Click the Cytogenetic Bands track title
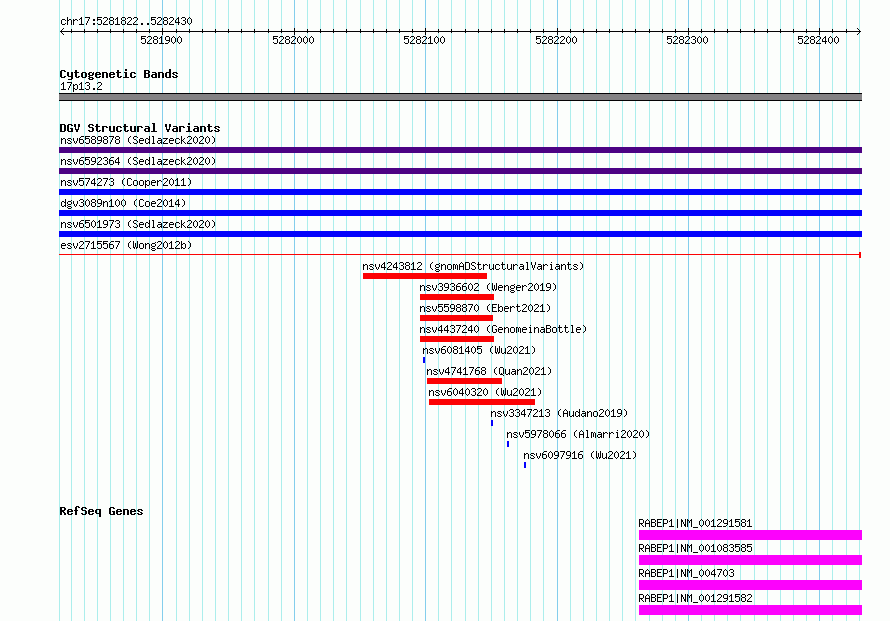The width and height of the screenshot is (890, 621). point(119,74)
